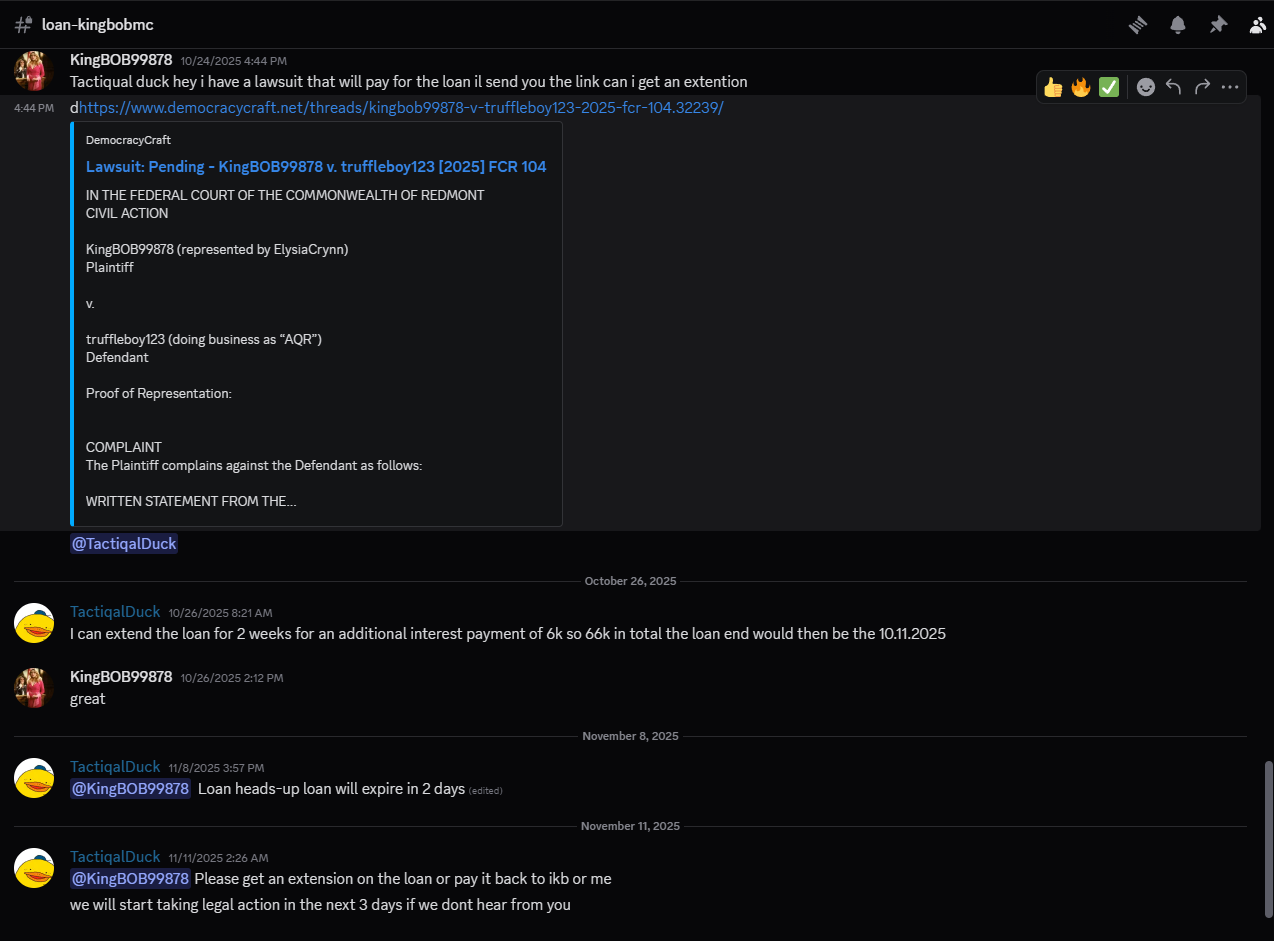Forward the lawsuit message
The image size is (1274, 941).
pos(1201,87)
